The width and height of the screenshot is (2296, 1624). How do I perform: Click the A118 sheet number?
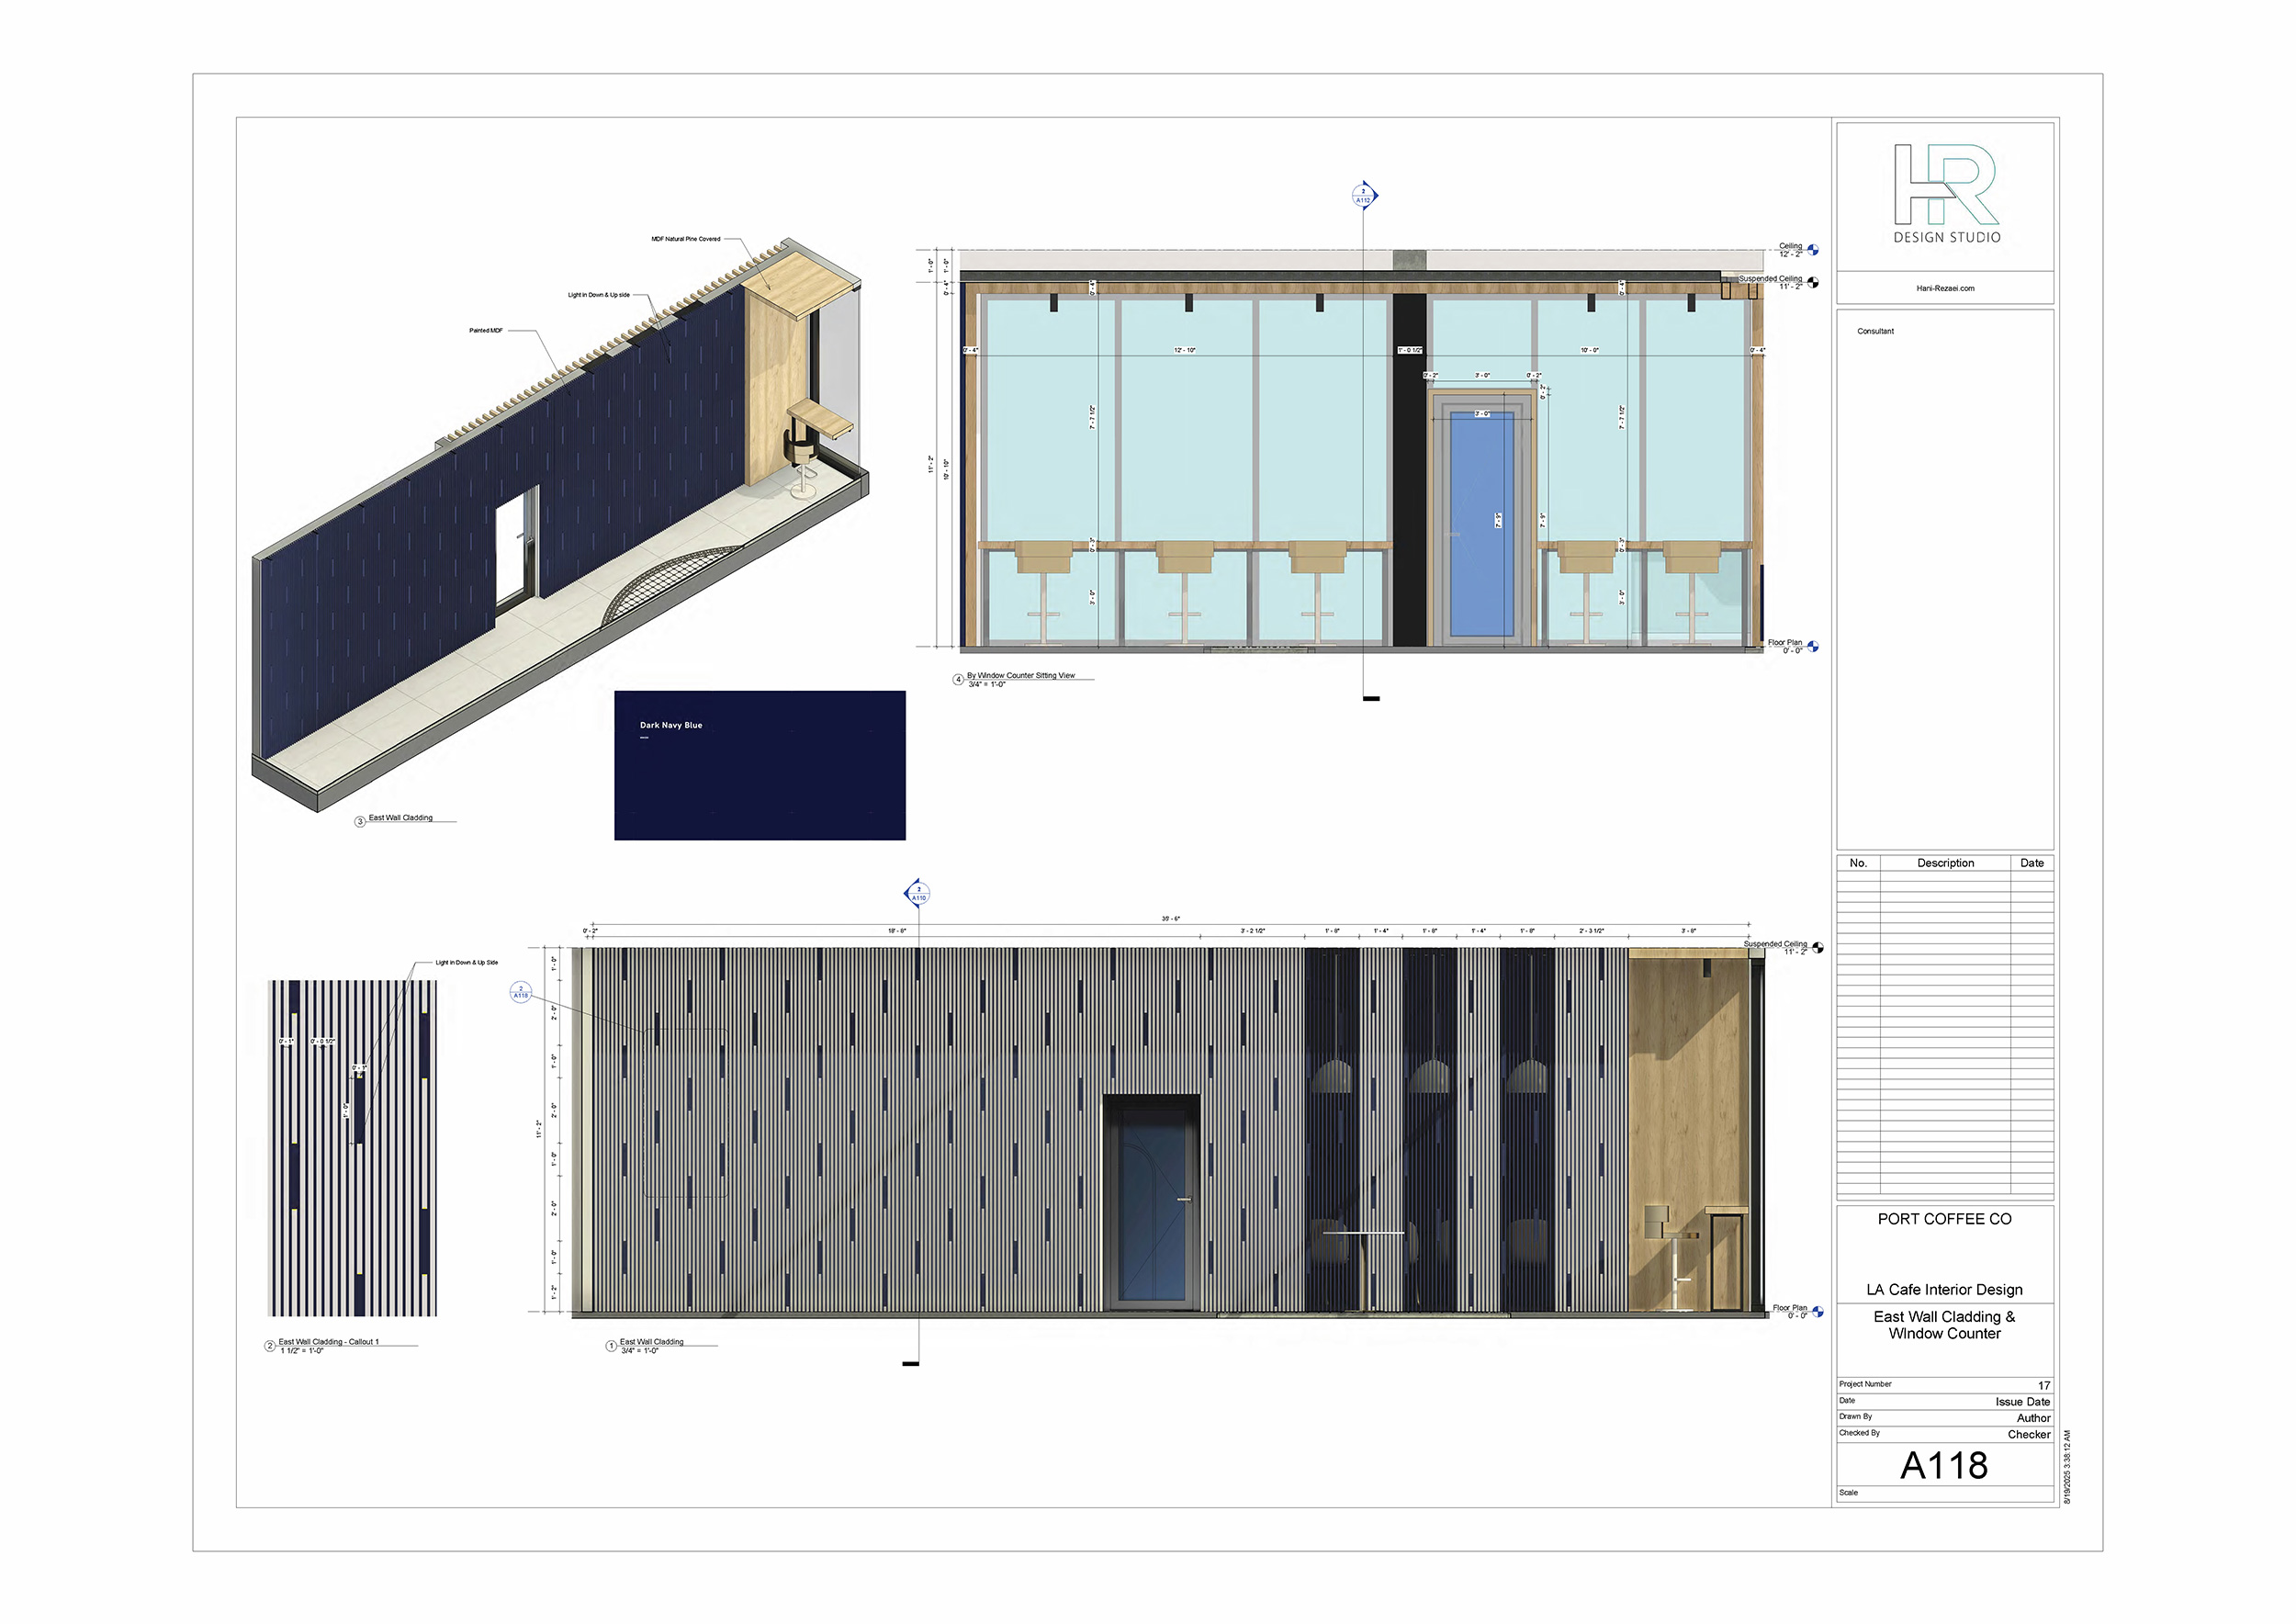click(x=1943, y=1466)
